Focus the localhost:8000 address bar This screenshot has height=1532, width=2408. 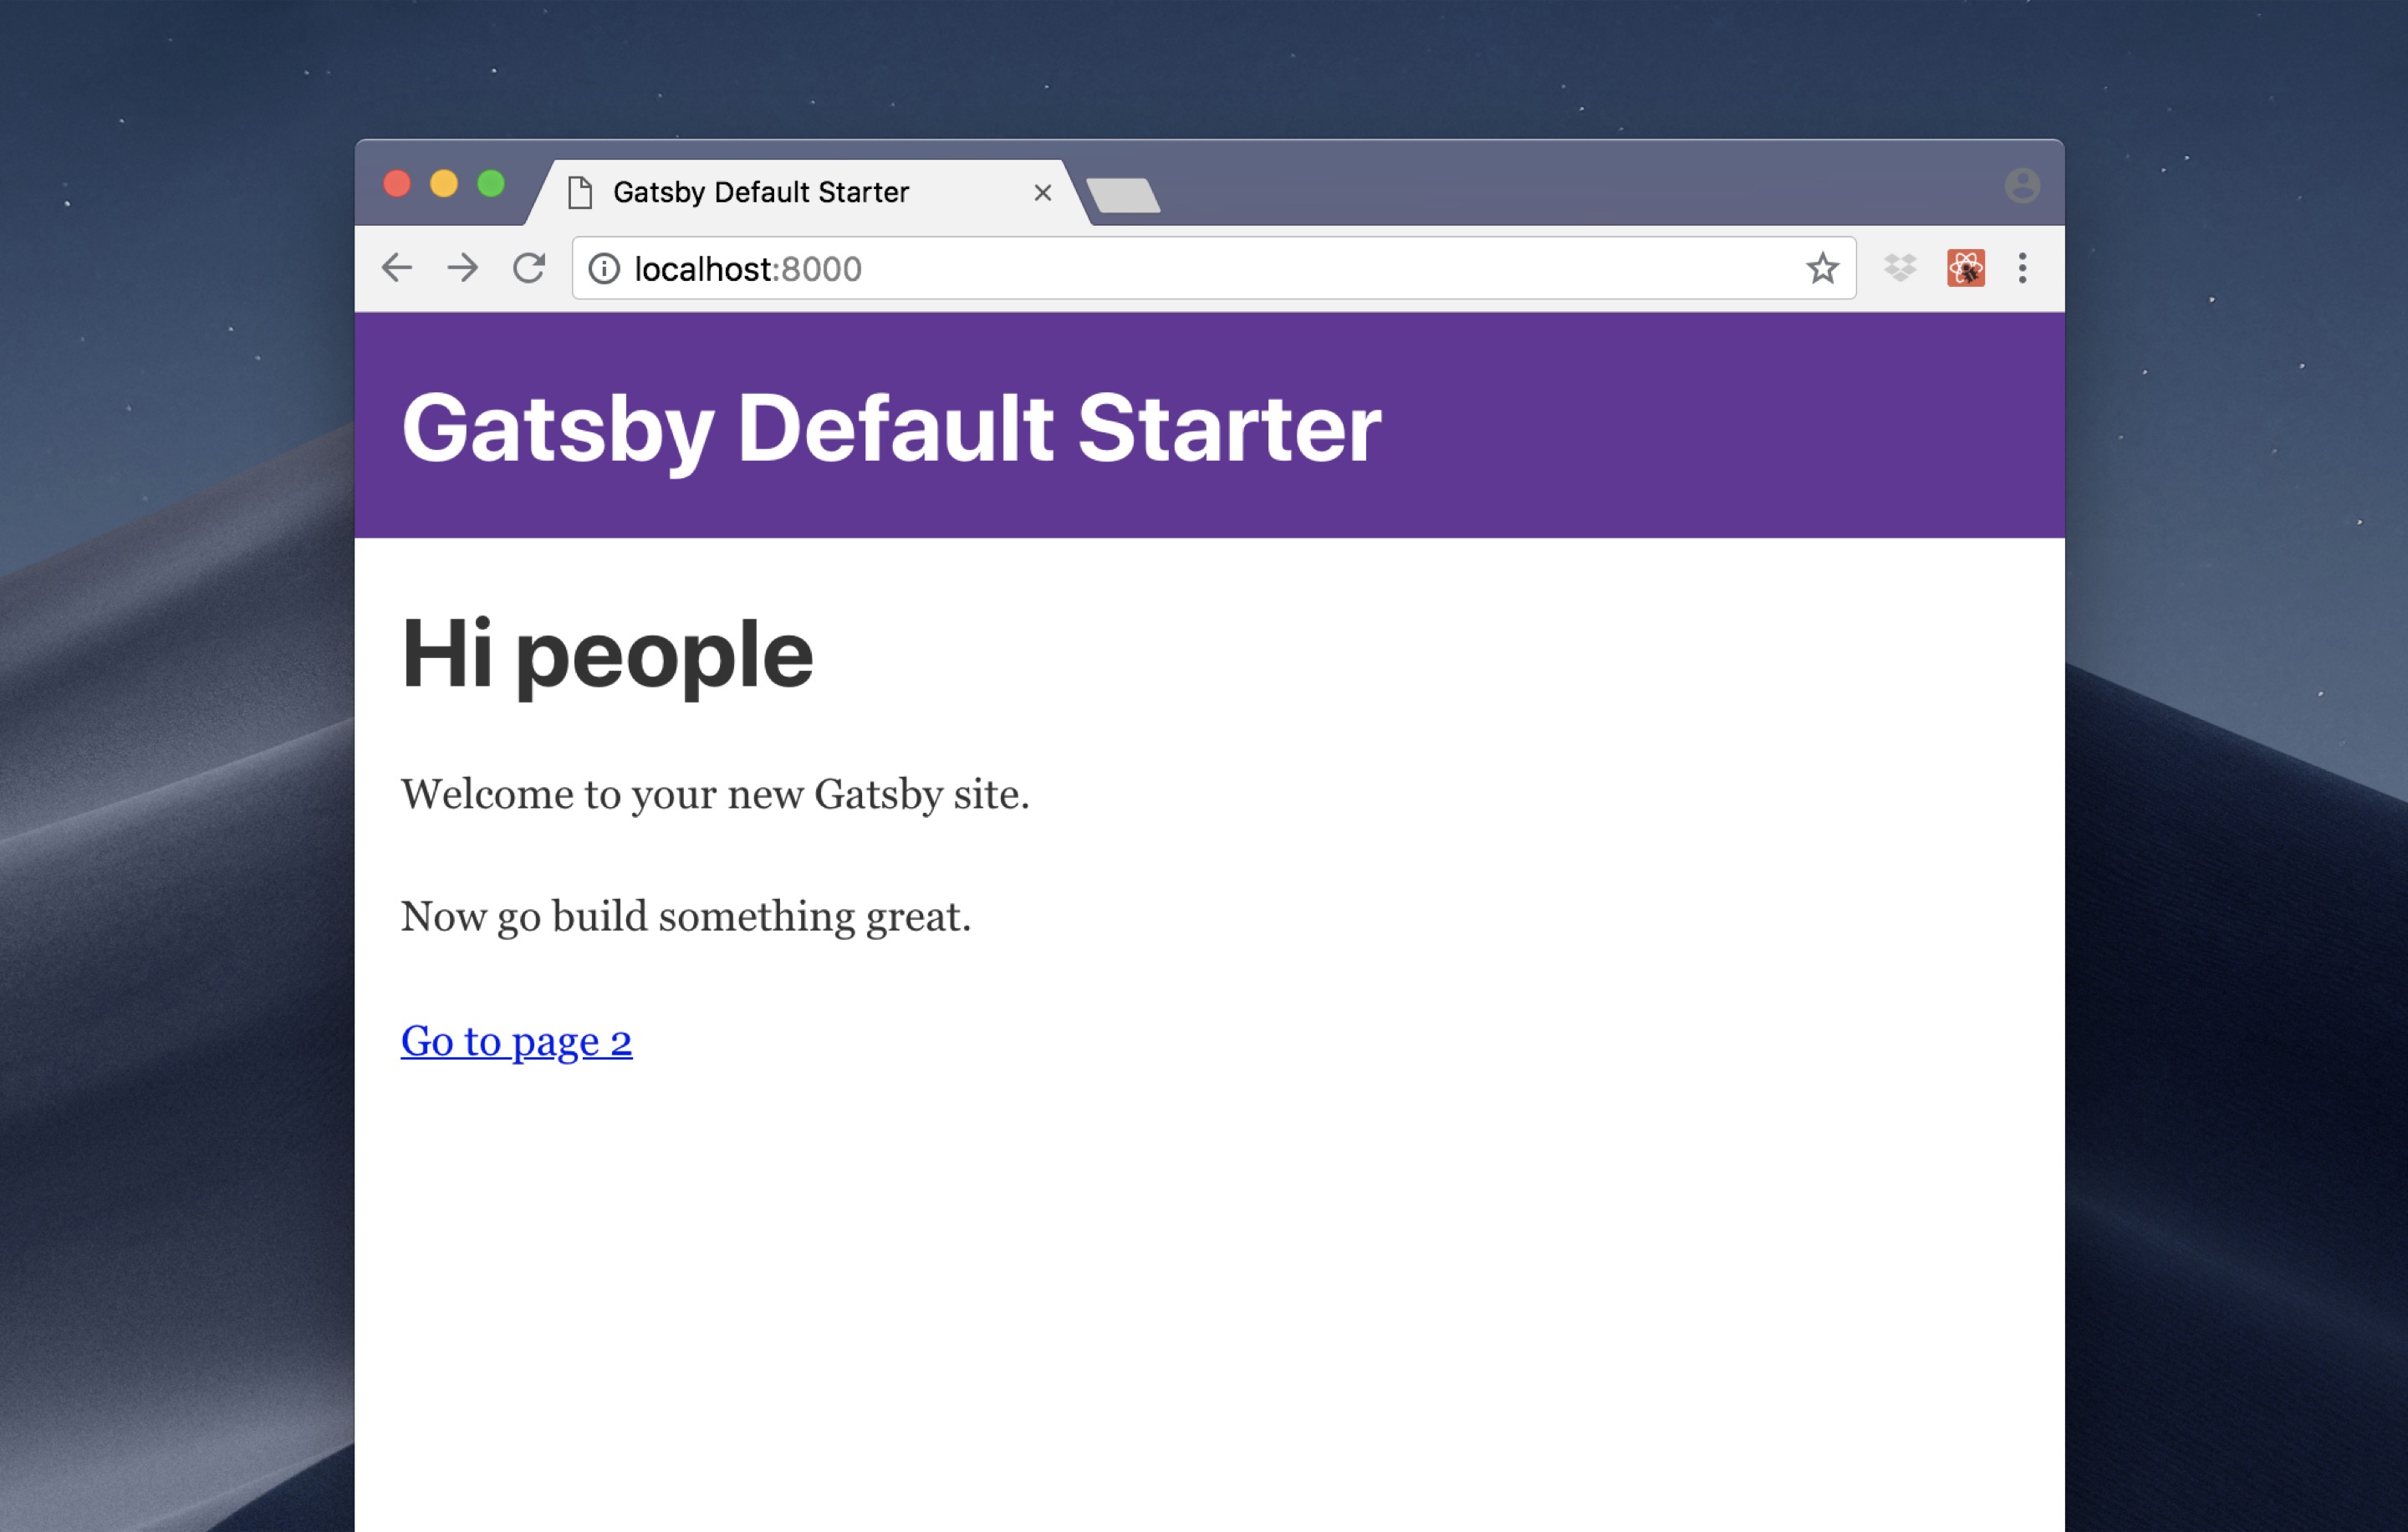tap(1200, 268)
